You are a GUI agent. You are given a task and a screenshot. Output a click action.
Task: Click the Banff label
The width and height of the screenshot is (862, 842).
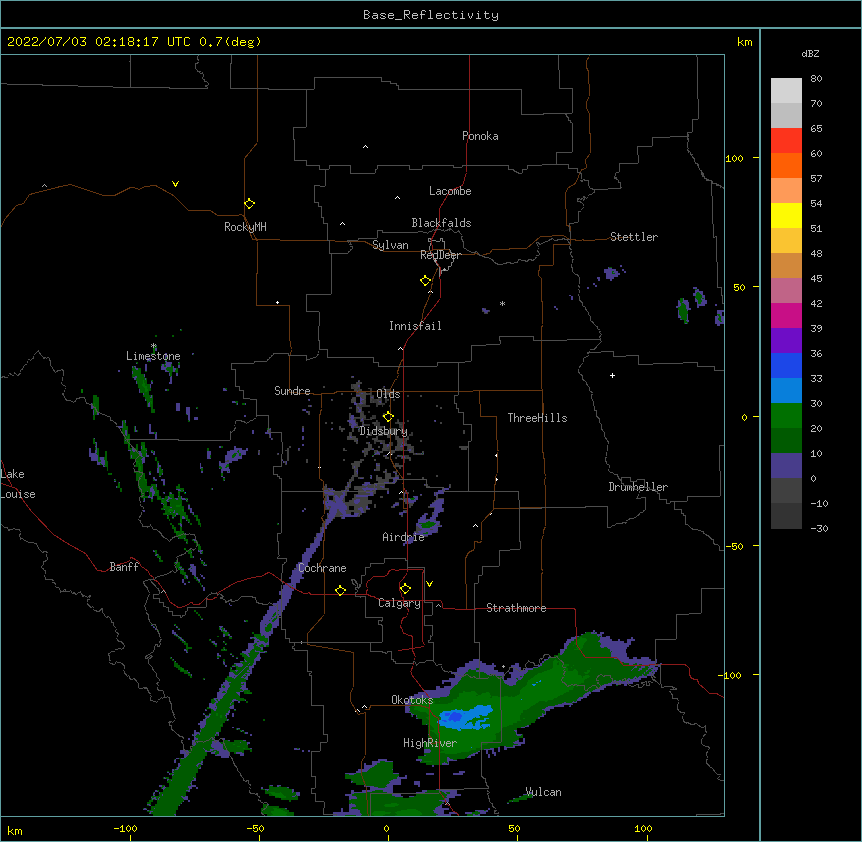(124, 567)
